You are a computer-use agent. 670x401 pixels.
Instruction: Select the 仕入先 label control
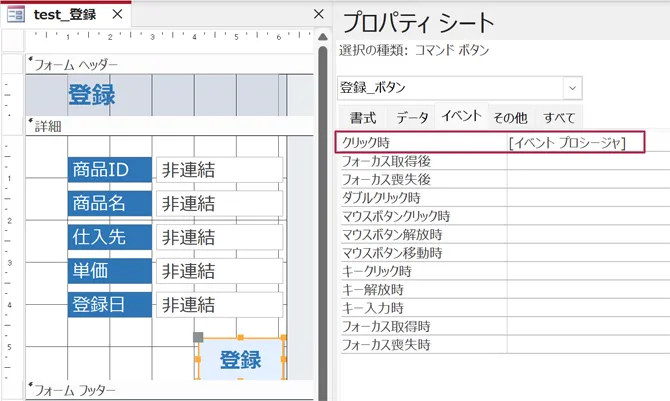(x=109, y=237)
